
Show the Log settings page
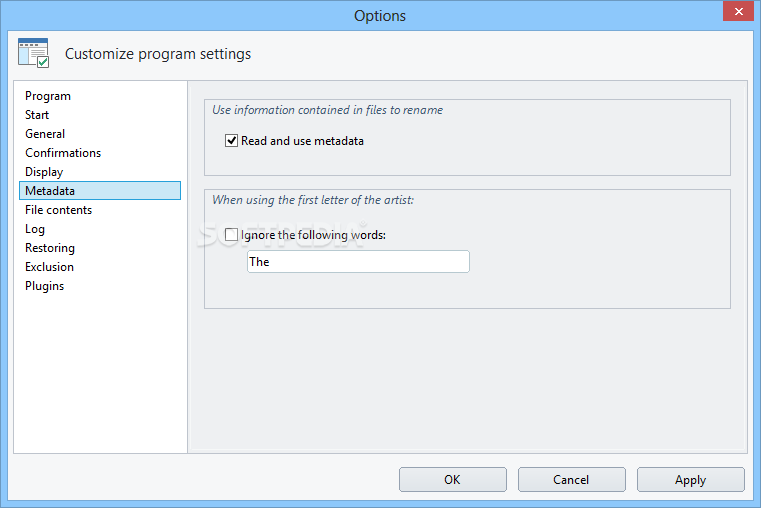click(34, 229)
